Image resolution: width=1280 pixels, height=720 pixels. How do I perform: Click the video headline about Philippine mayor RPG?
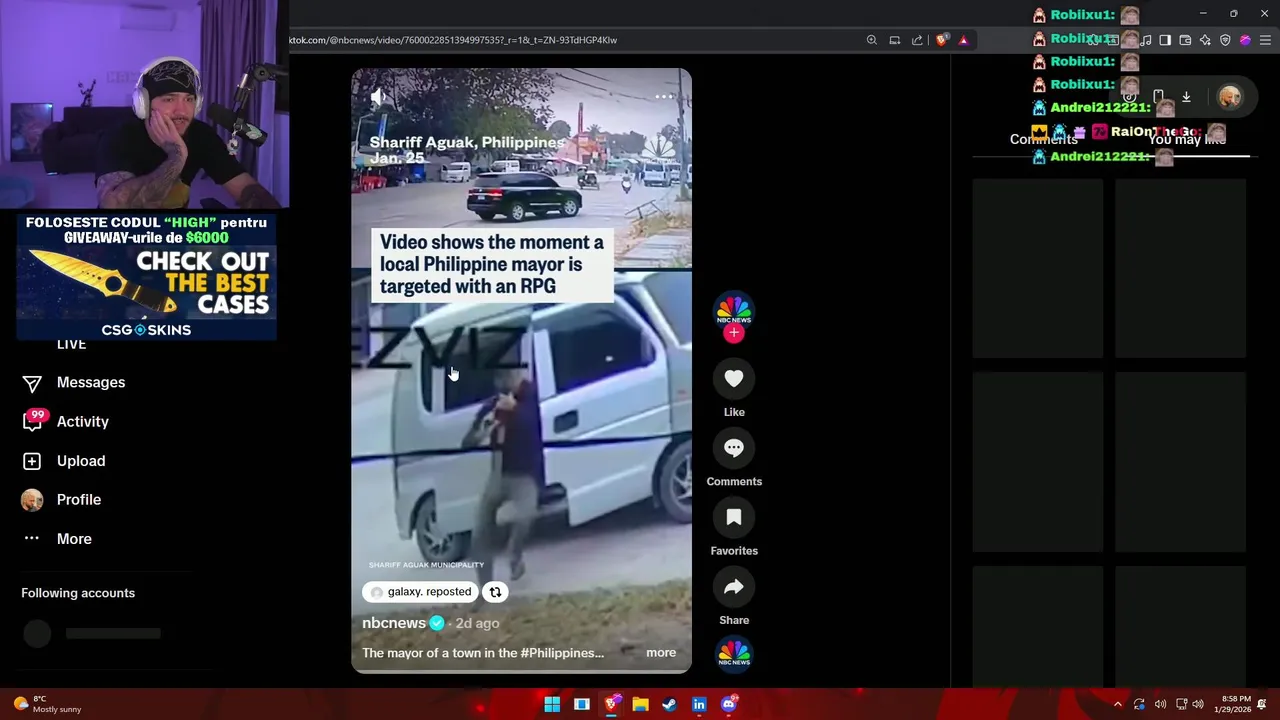(492, 265)
